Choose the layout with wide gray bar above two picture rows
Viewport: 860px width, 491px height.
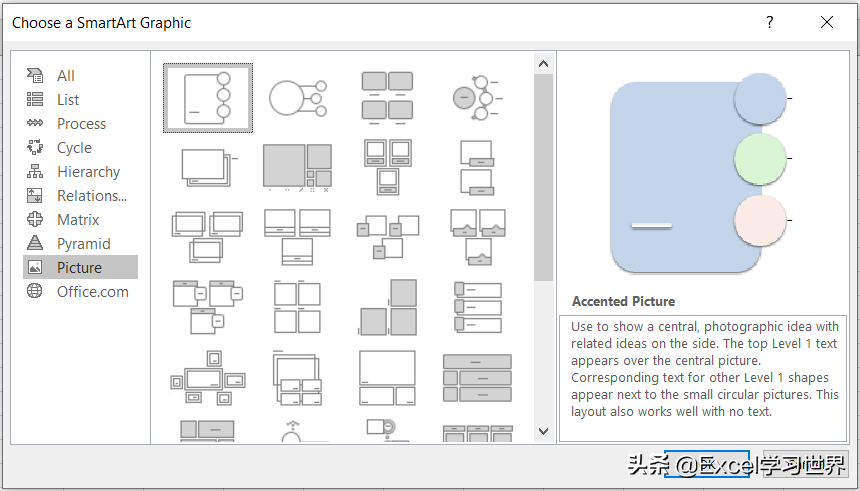coord(477,378)
